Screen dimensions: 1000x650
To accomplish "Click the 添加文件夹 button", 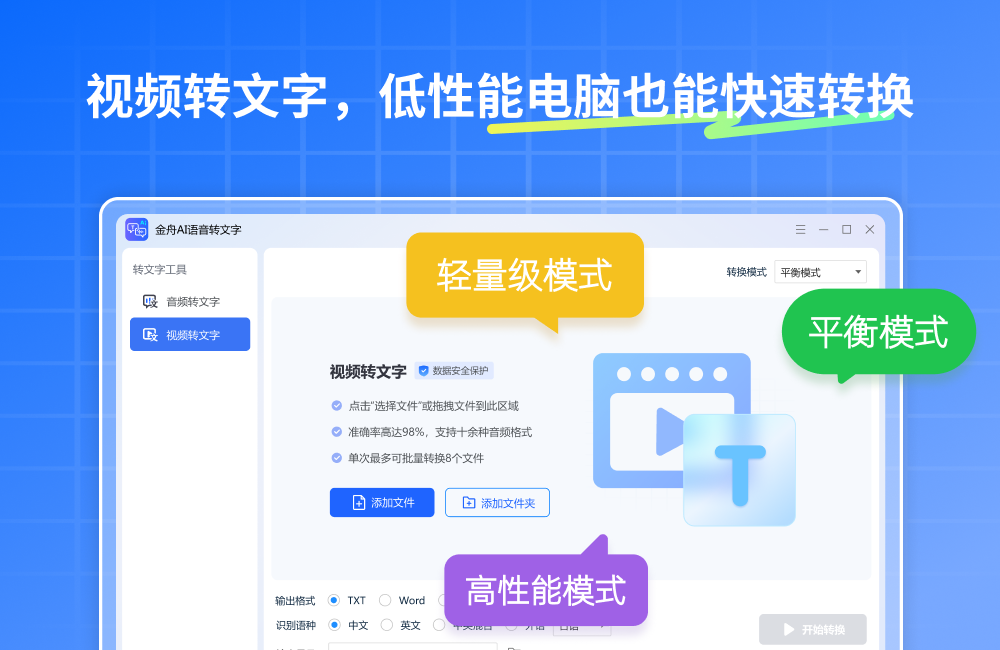I will pos(497,503).
